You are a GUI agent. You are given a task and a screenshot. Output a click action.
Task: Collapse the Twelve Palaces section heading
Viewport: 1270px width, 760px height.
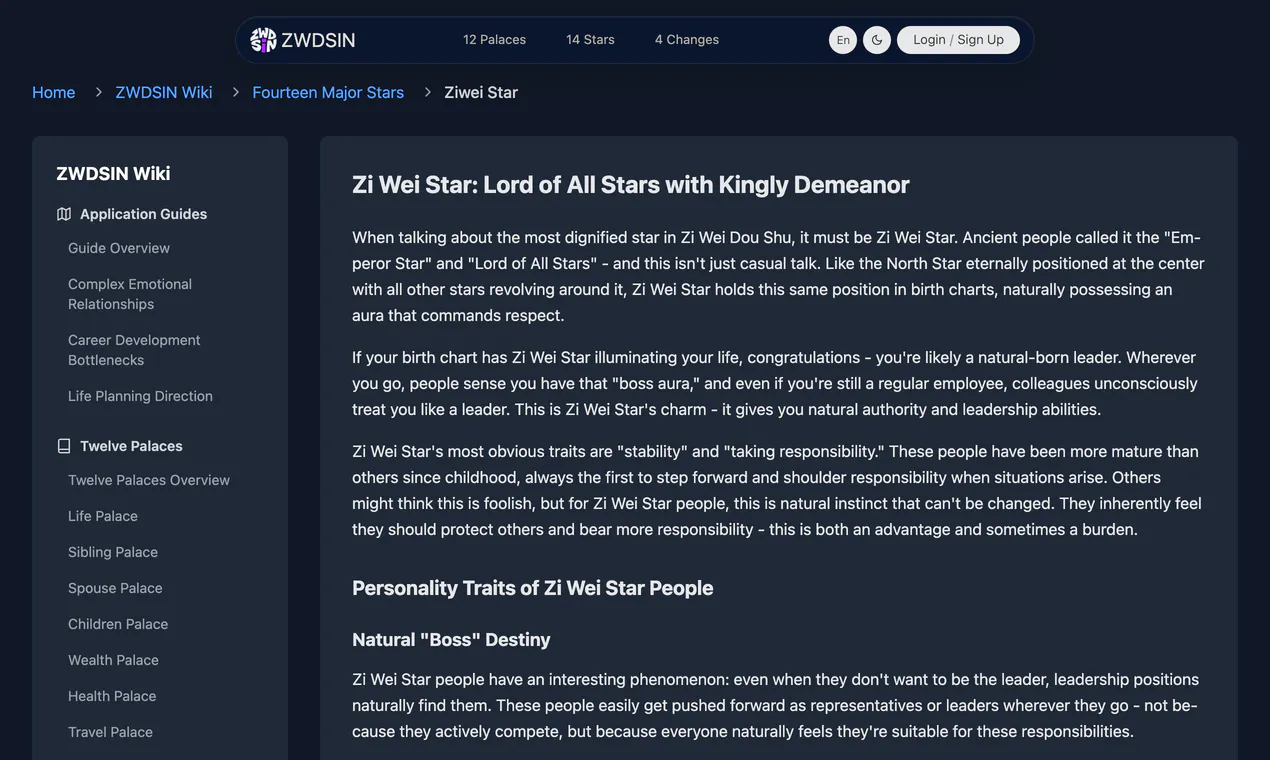tap(131, 446)
